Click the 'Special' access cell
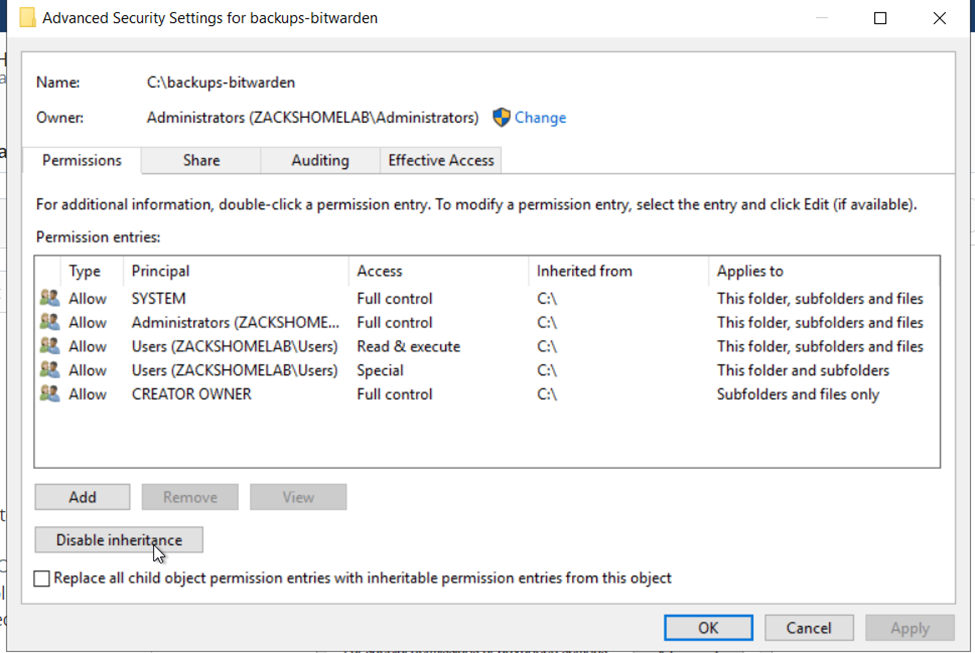Screen dimensions: 975x653 point(380,370)
